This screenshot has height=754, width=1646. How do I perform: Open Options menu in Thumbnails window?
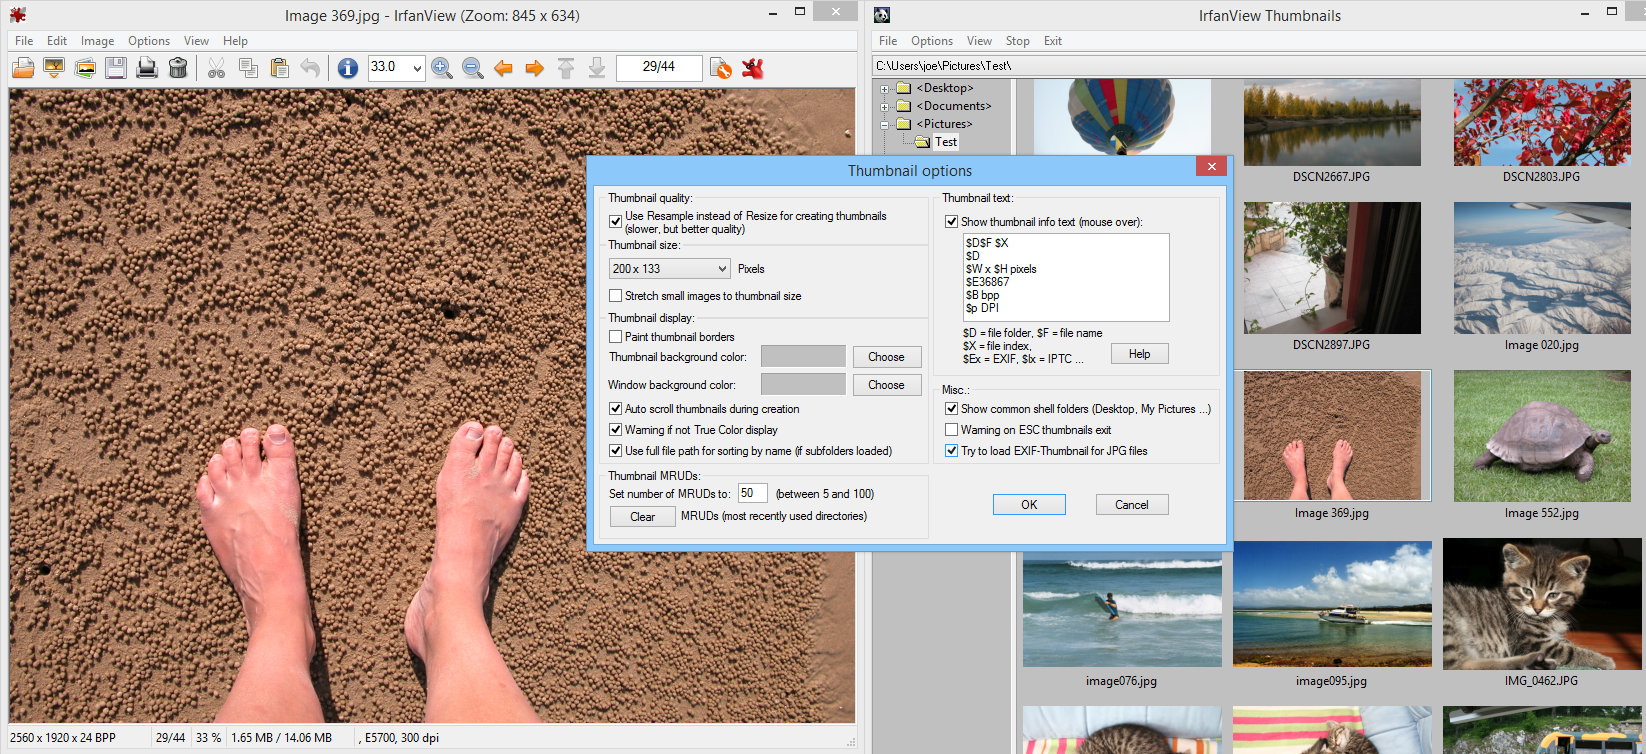coord(931,41)
